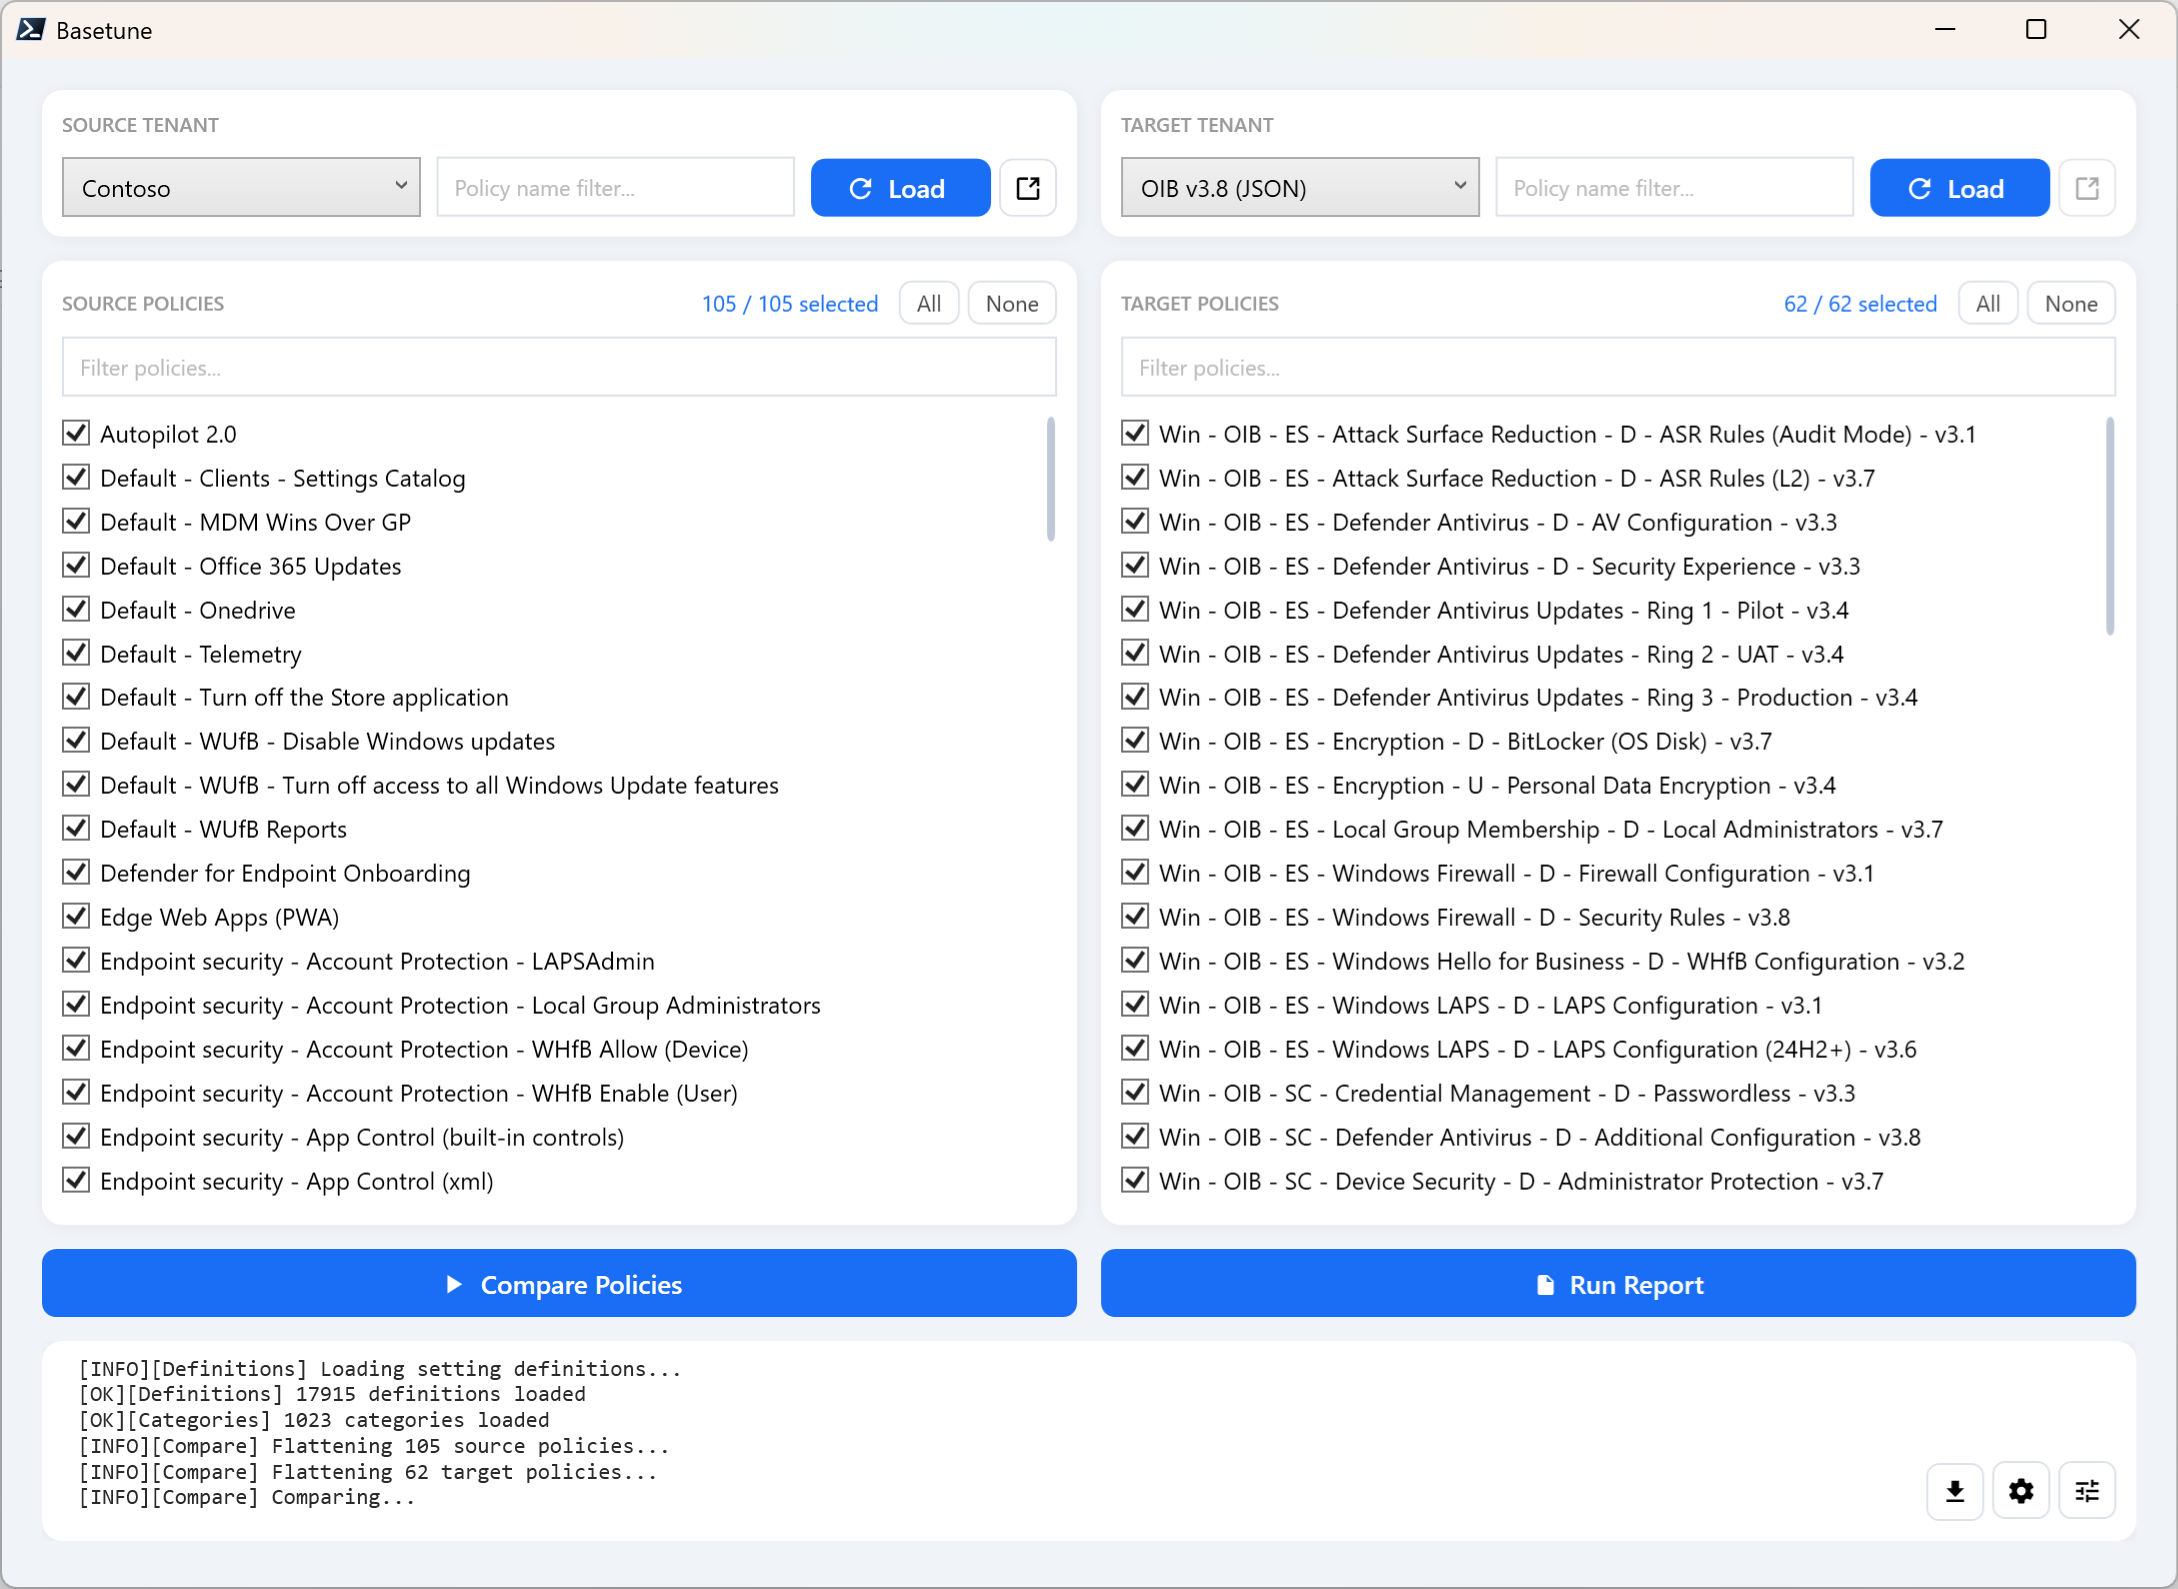
Task: Open source tenant in external window icon
Action: [1028, 188]
